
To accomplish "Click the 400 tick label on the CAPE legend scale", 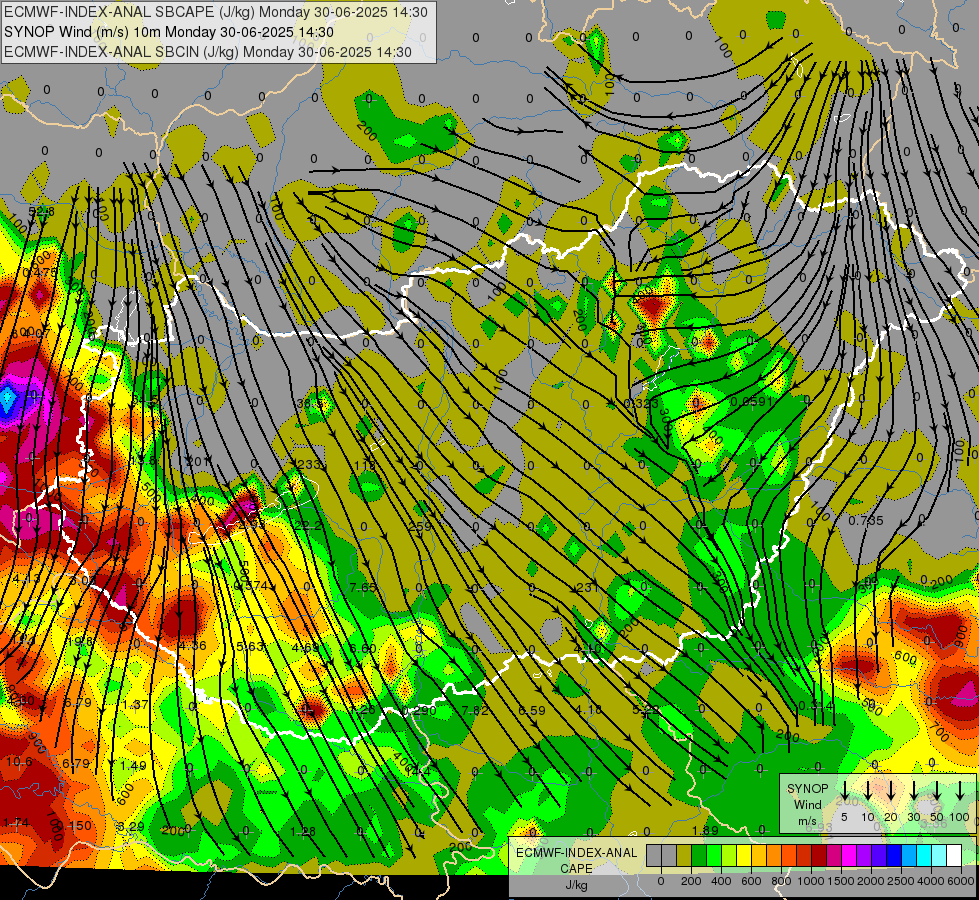I will [x=721, y=881].
